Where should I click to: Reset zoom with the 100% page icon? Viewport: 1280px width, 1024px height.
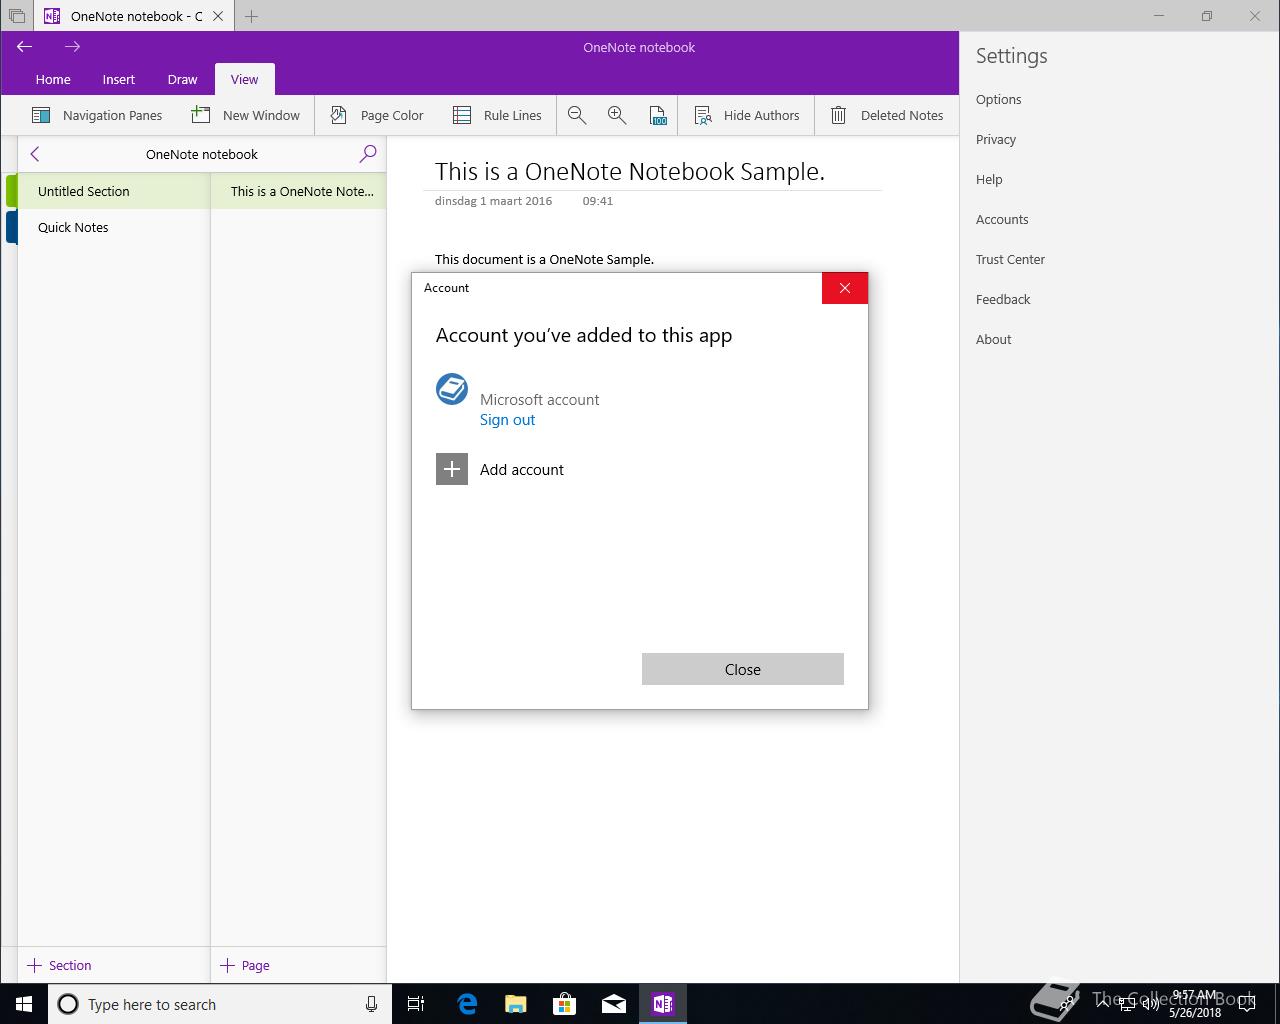tap(657, 115)
